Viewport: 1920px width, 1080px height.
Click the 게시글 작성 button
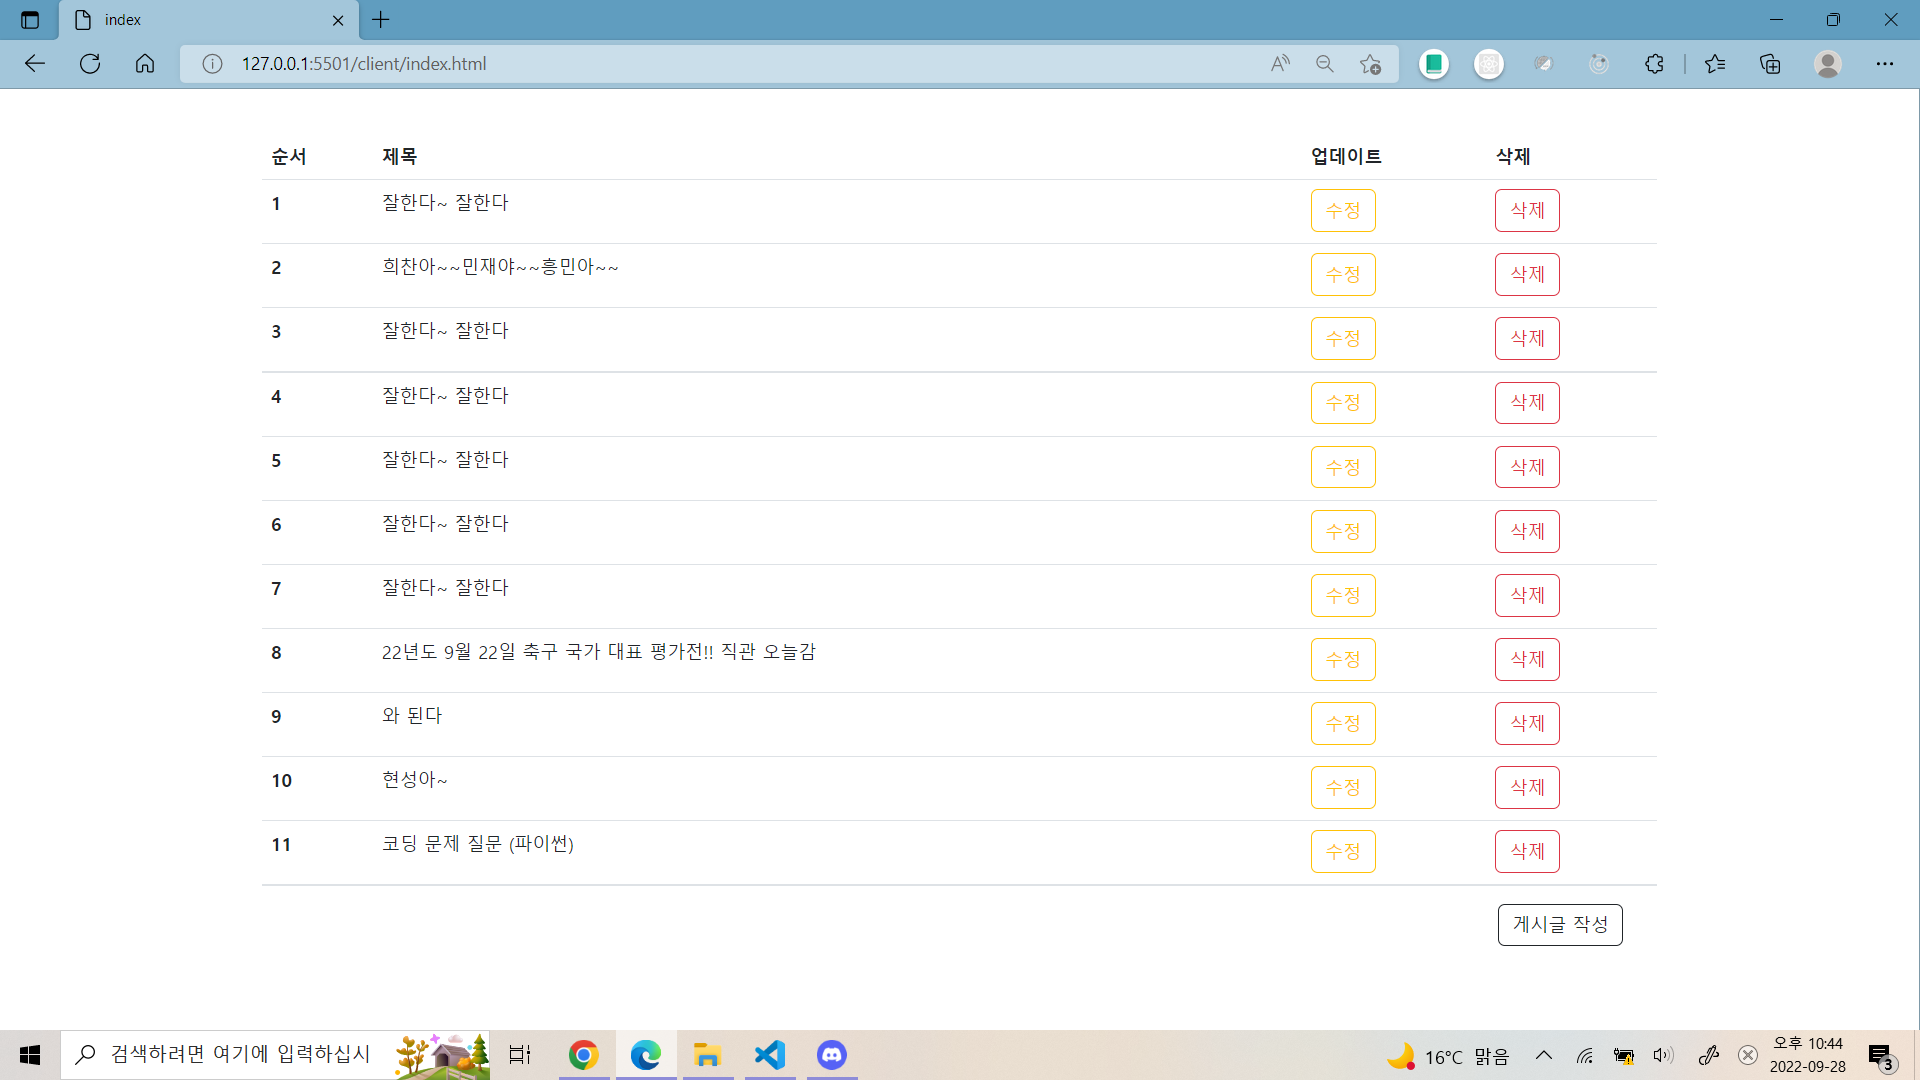(1560, 925)
